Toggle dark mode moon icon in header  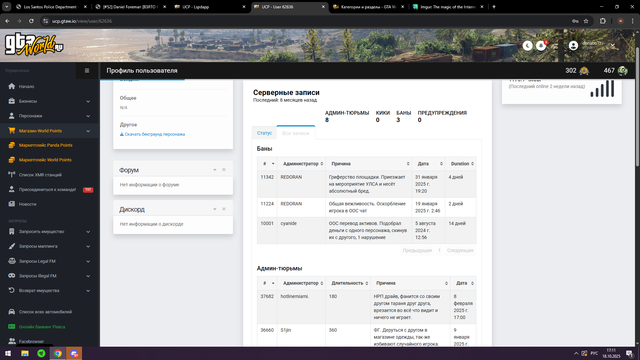click(527, 46)
